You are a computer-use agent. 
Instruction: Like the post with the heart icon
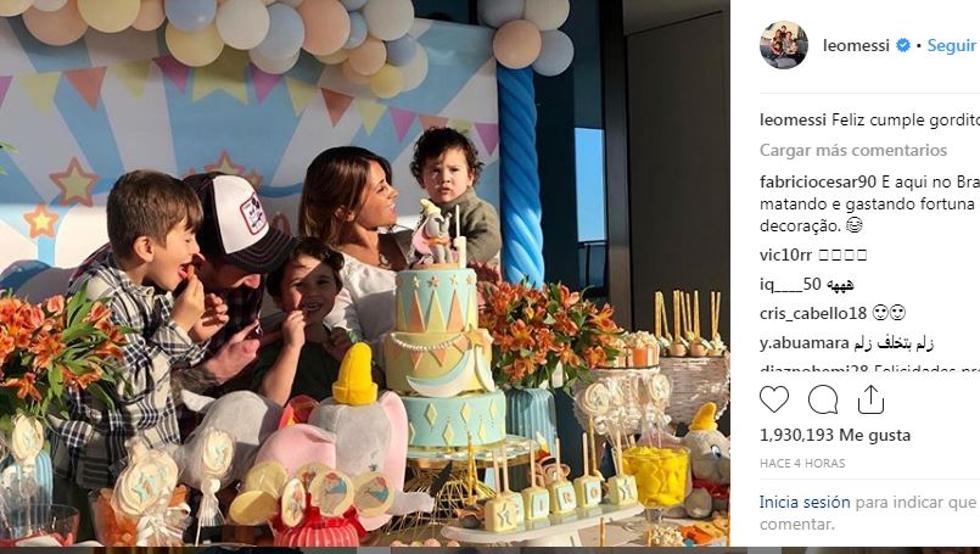pos(774,400)
